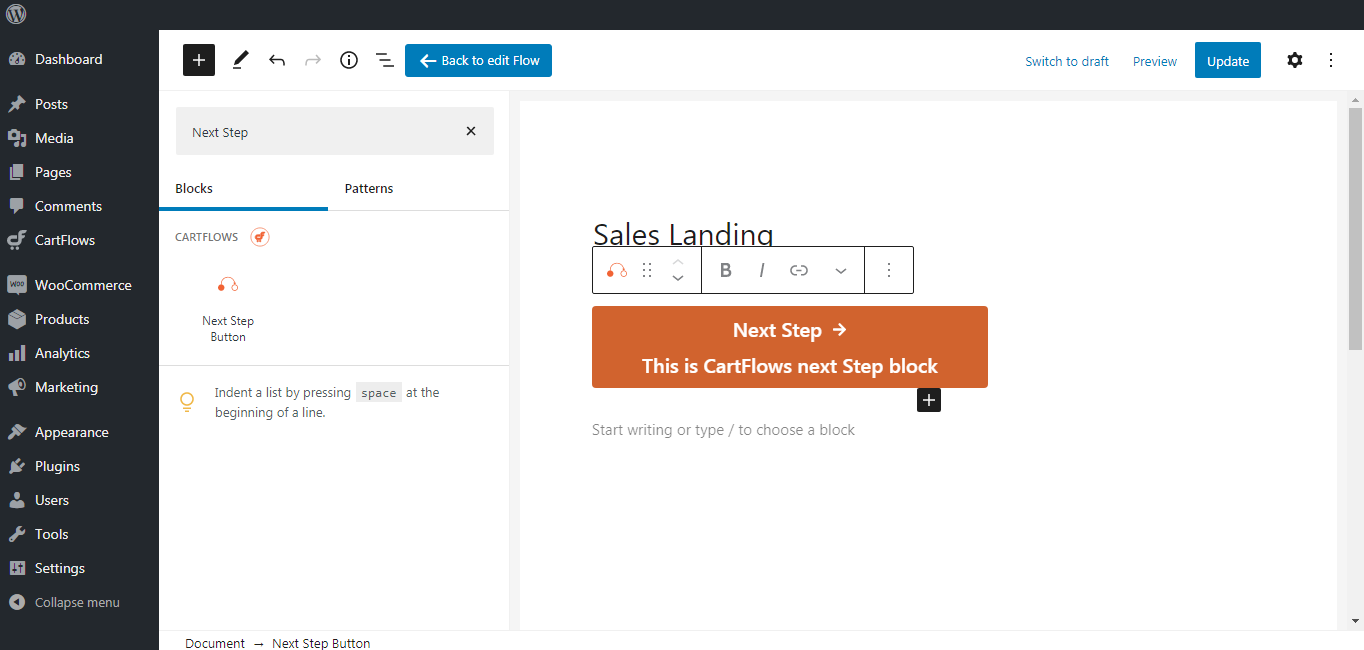
Task: Open block options three-dot menu
Action: (x=889, y=270)
